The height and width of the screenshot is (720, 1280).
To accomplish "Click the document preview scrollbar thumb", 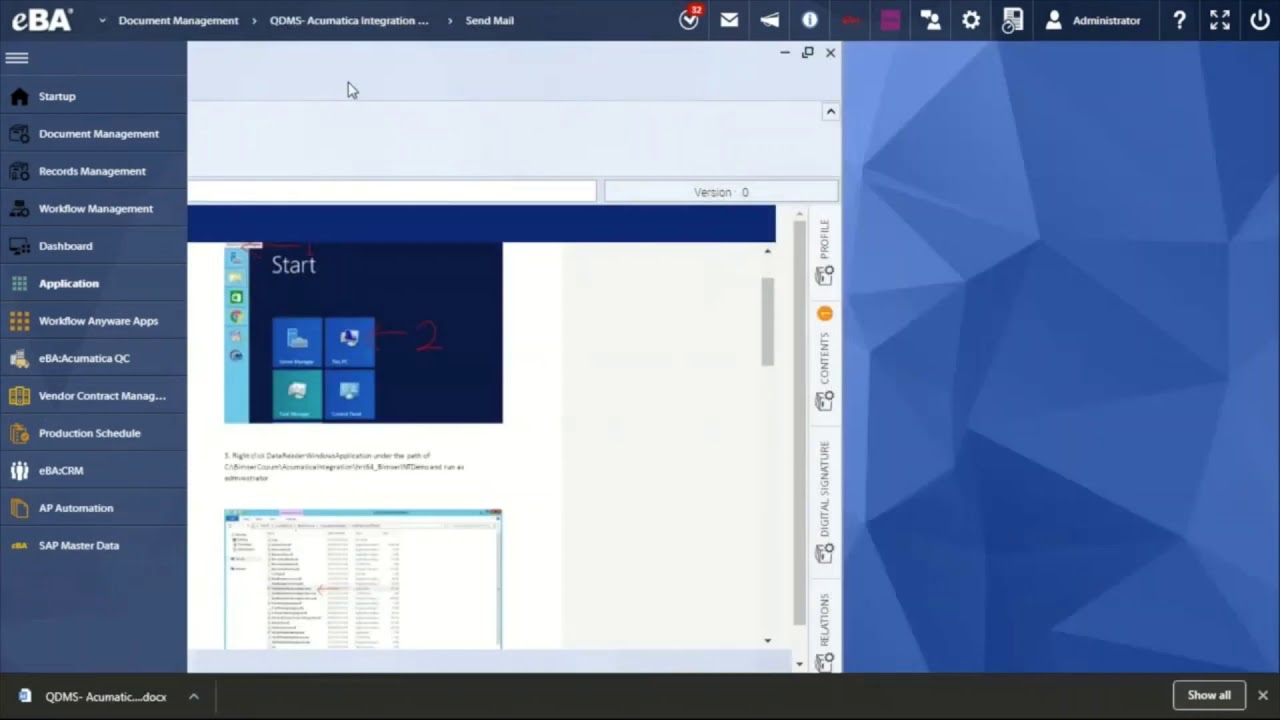I will (x=767, y=321).
